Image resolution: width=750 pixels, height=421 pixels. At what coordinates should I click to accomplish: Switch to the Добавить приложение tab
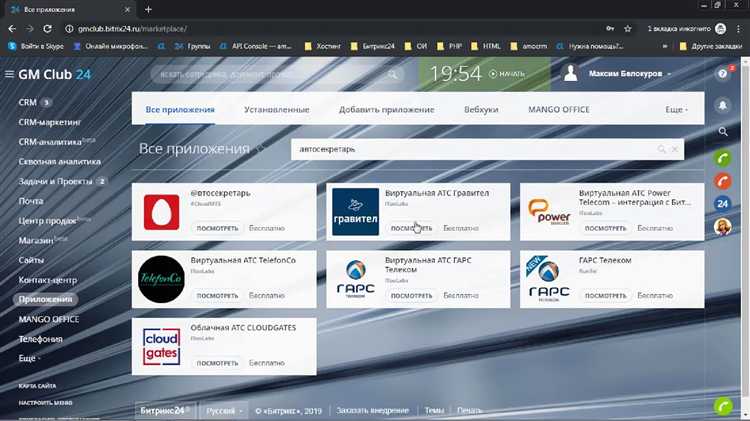coord(386,110)
